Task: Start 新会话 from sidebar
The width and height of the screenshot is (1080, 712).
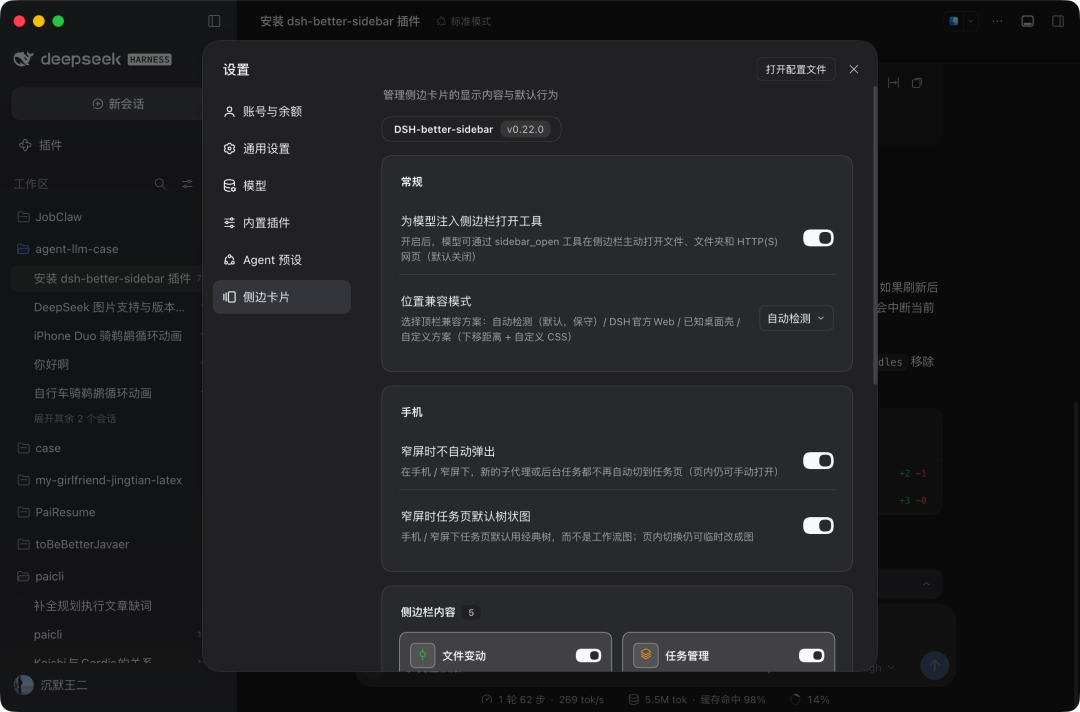Action: tap(118, 104)
